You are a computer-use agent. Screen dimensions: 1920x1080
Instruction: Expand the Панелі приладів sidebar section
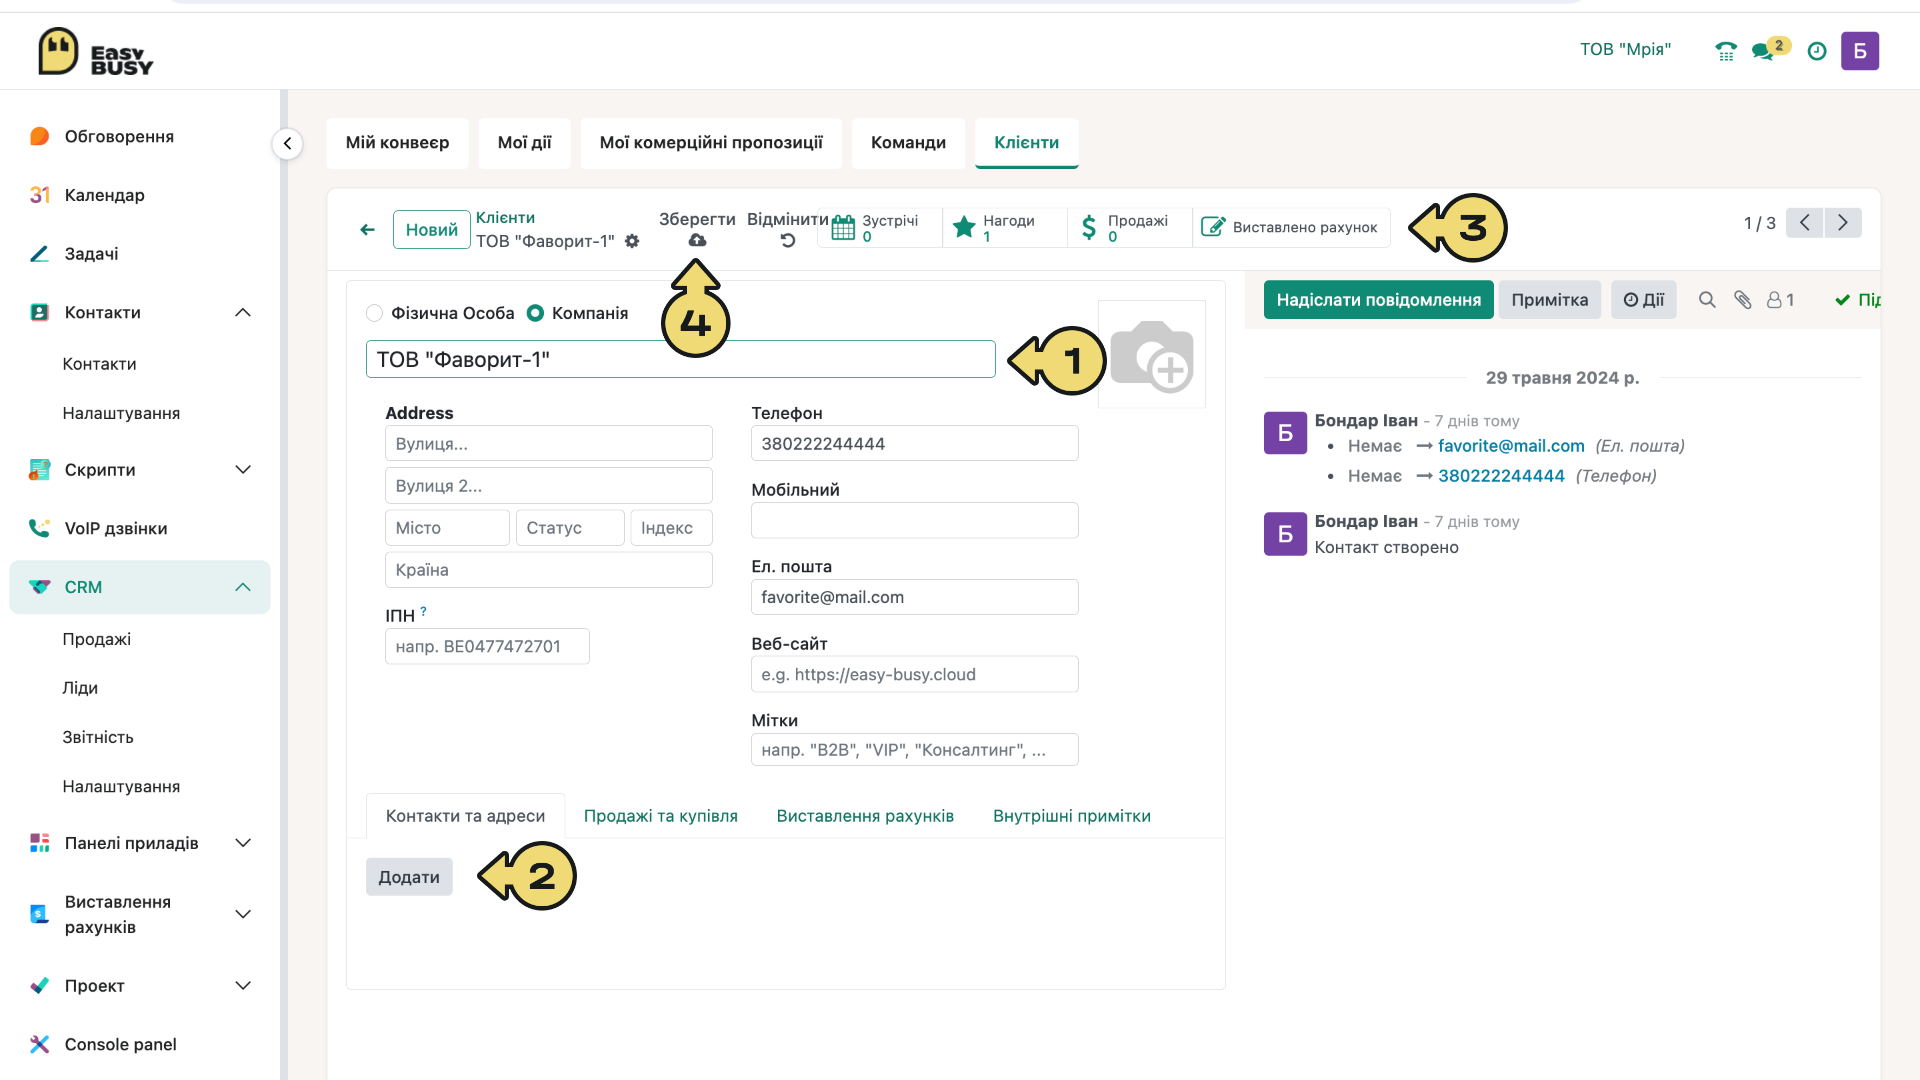coord(243,843)
